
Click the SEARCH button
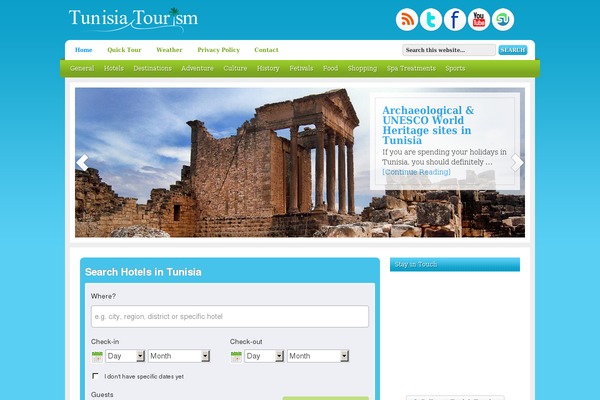point(513,50)
